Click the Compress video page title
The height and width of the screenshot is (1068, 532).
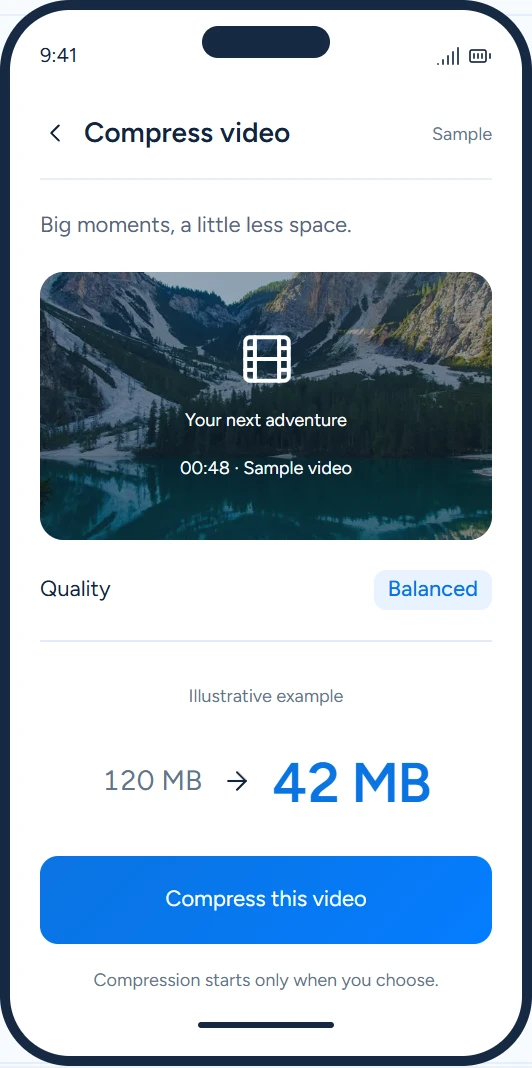[187, 133]
